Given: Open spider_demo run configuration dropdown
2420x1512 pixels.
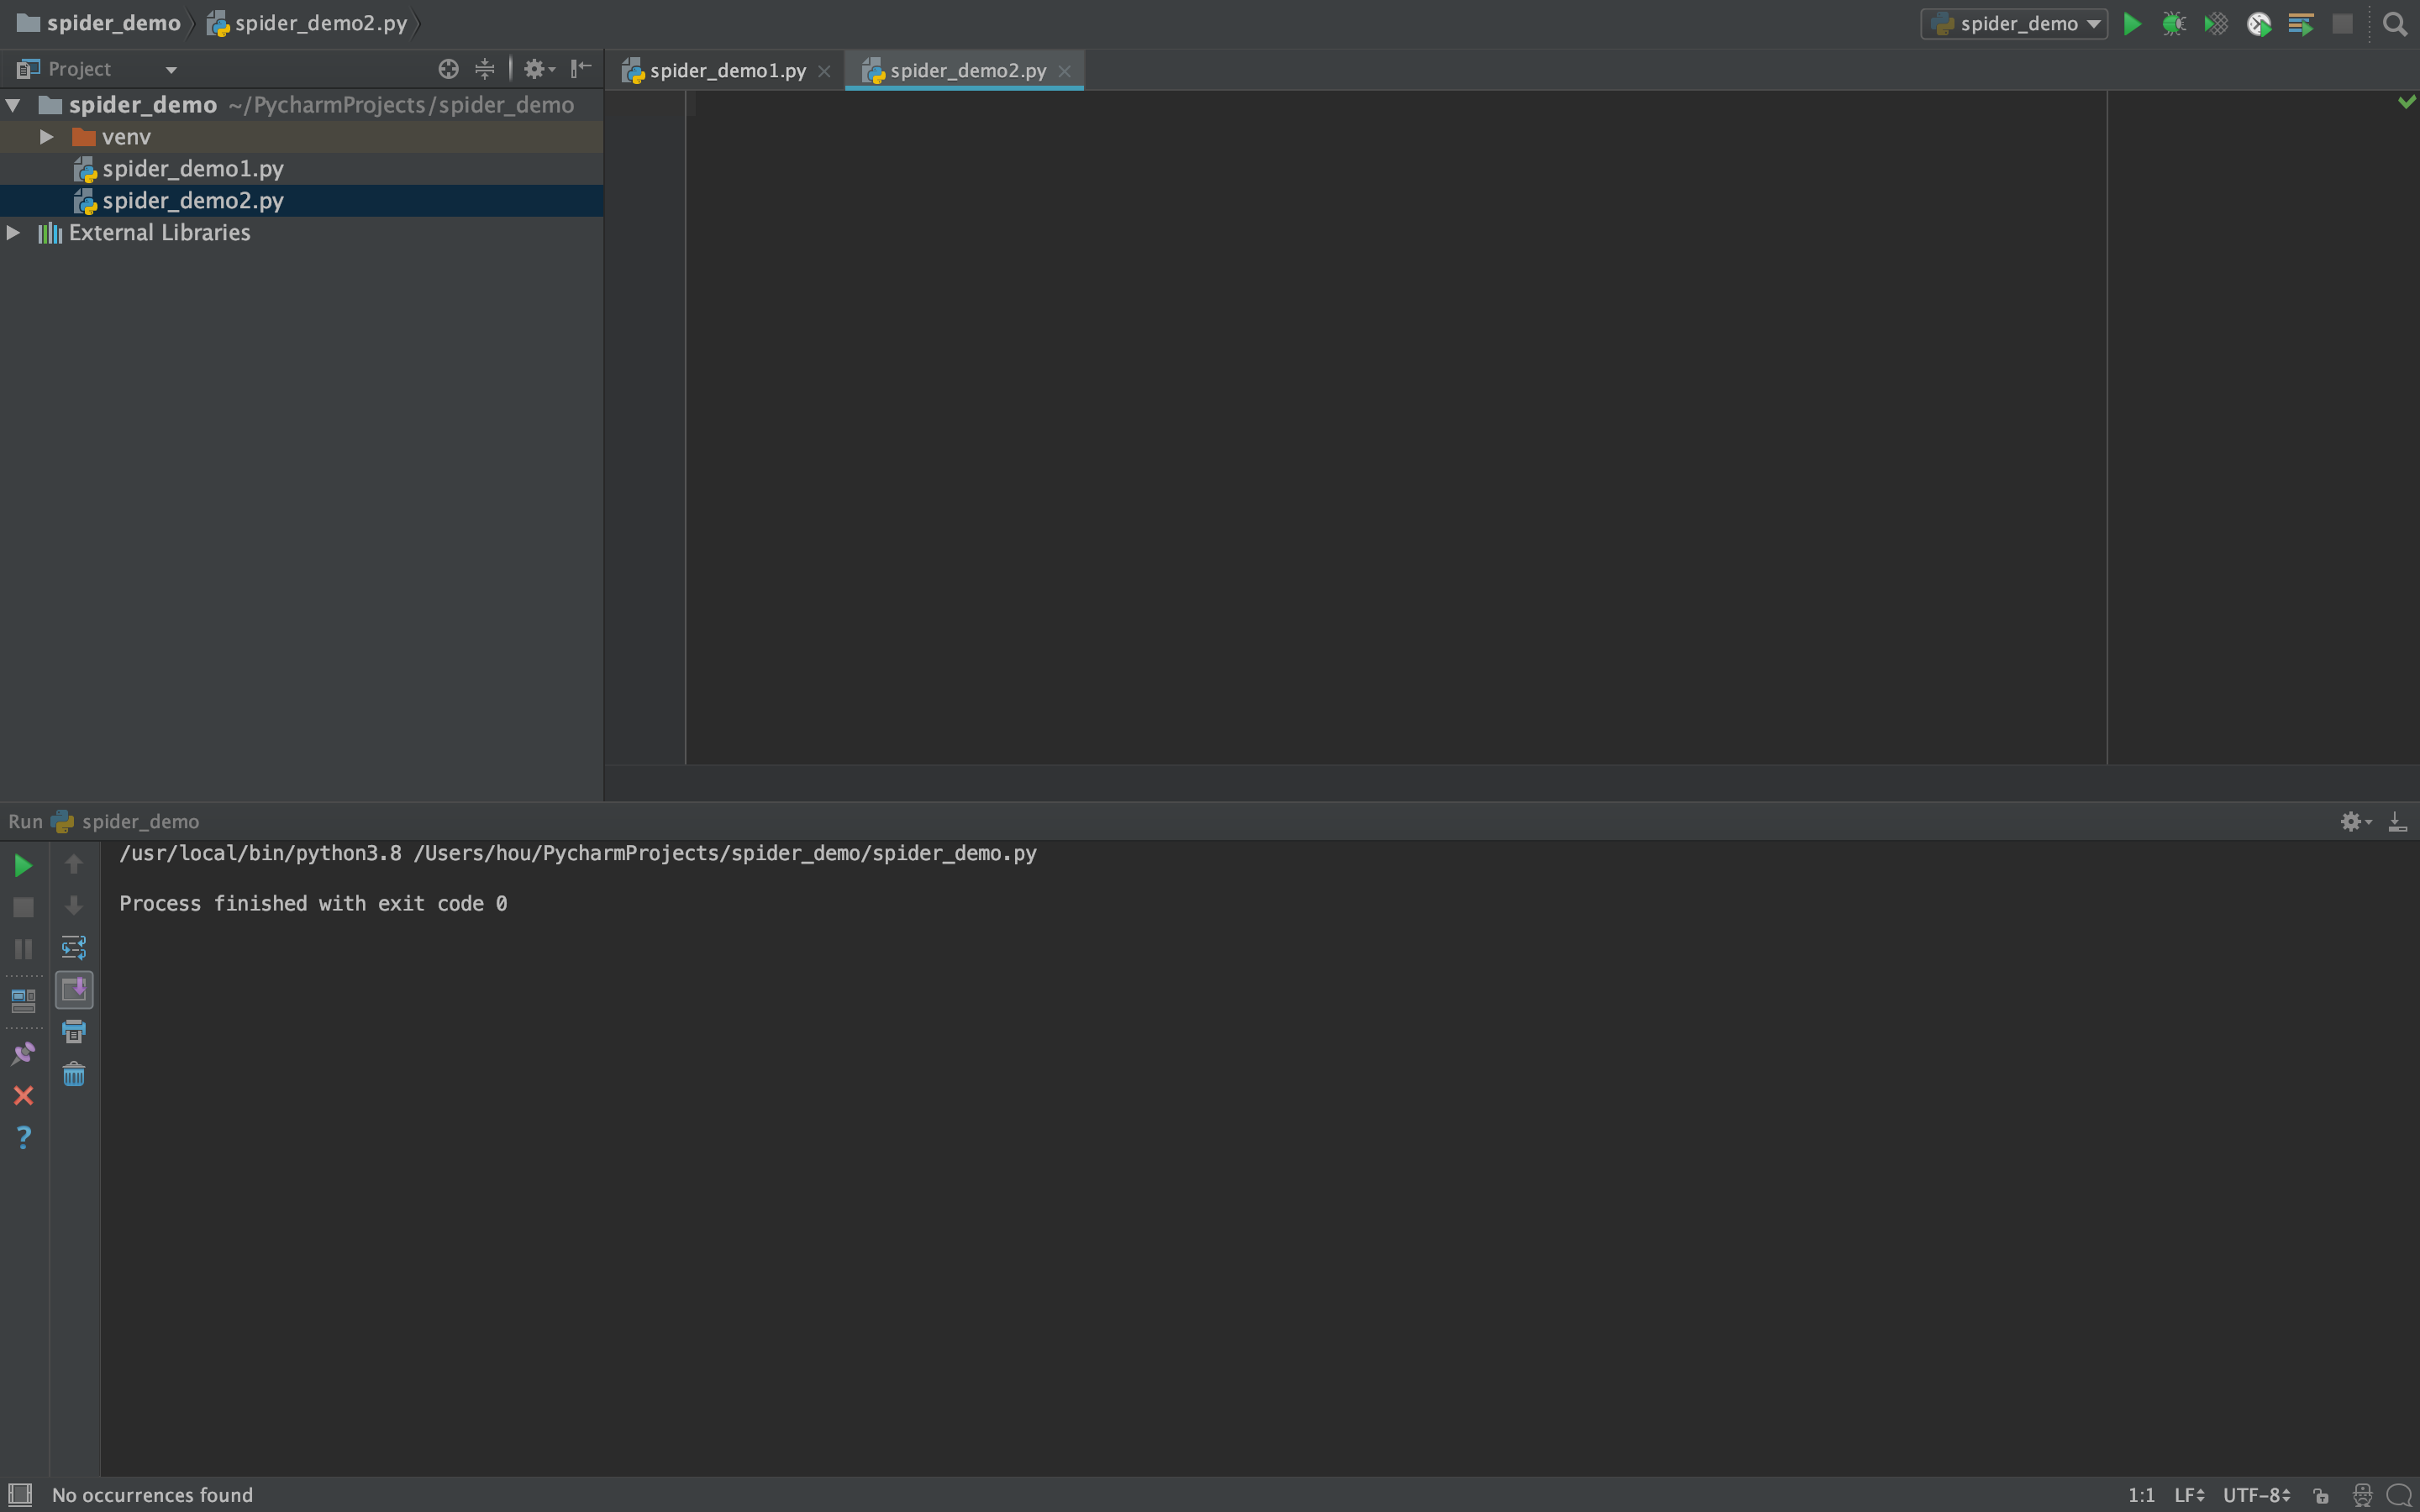Looking at the screenshot, I should (2014, 24).
